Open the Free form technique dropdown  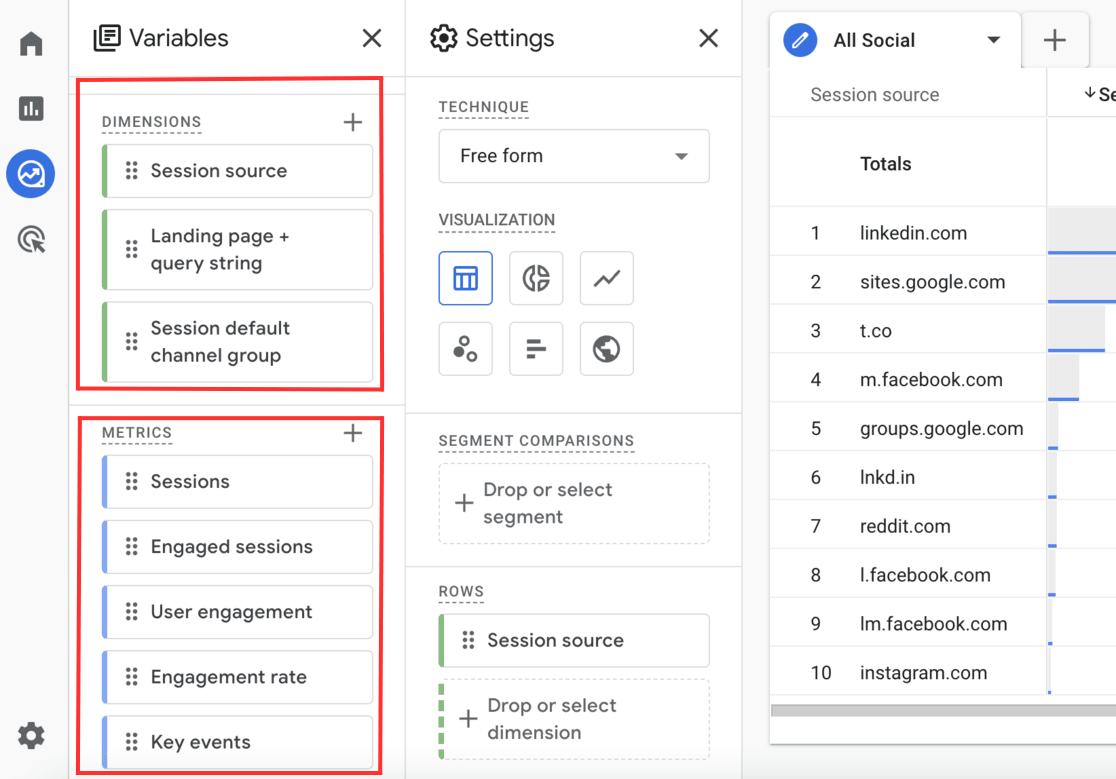coord(574,156)
